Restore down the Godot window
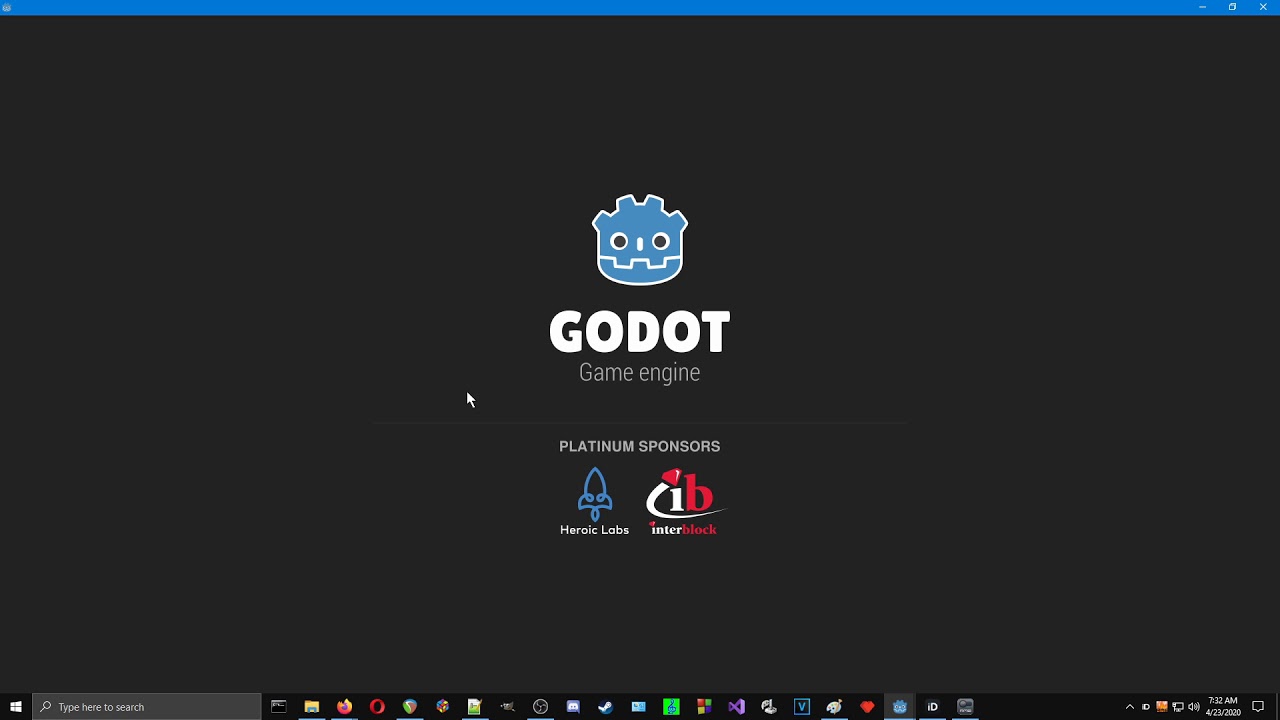1280x720 pixels. click(1232, 7)
